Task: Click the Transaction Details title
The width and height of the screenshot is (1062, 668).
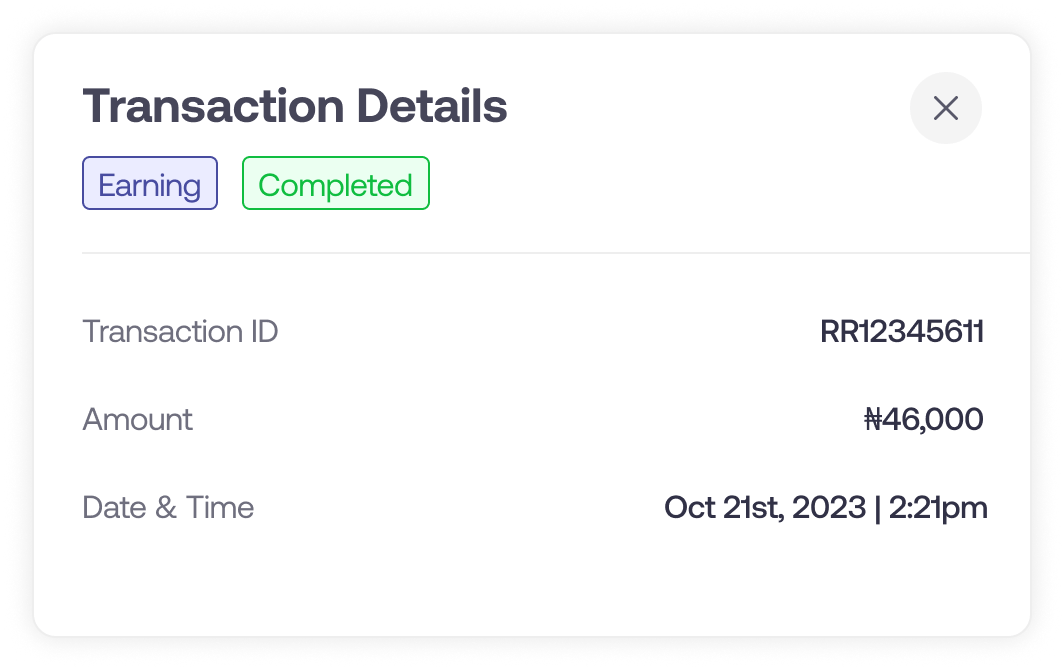Action: [x=294, y=105]
